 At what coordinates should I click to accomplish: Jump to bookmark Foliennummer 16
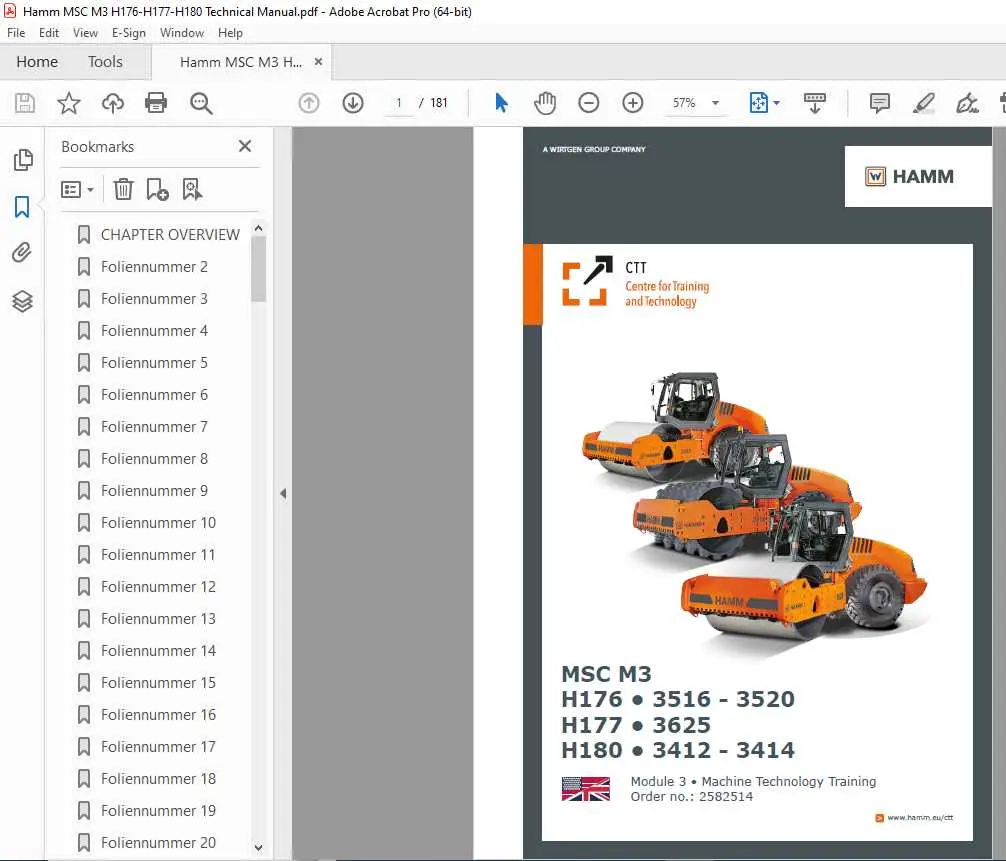(158, 715)
